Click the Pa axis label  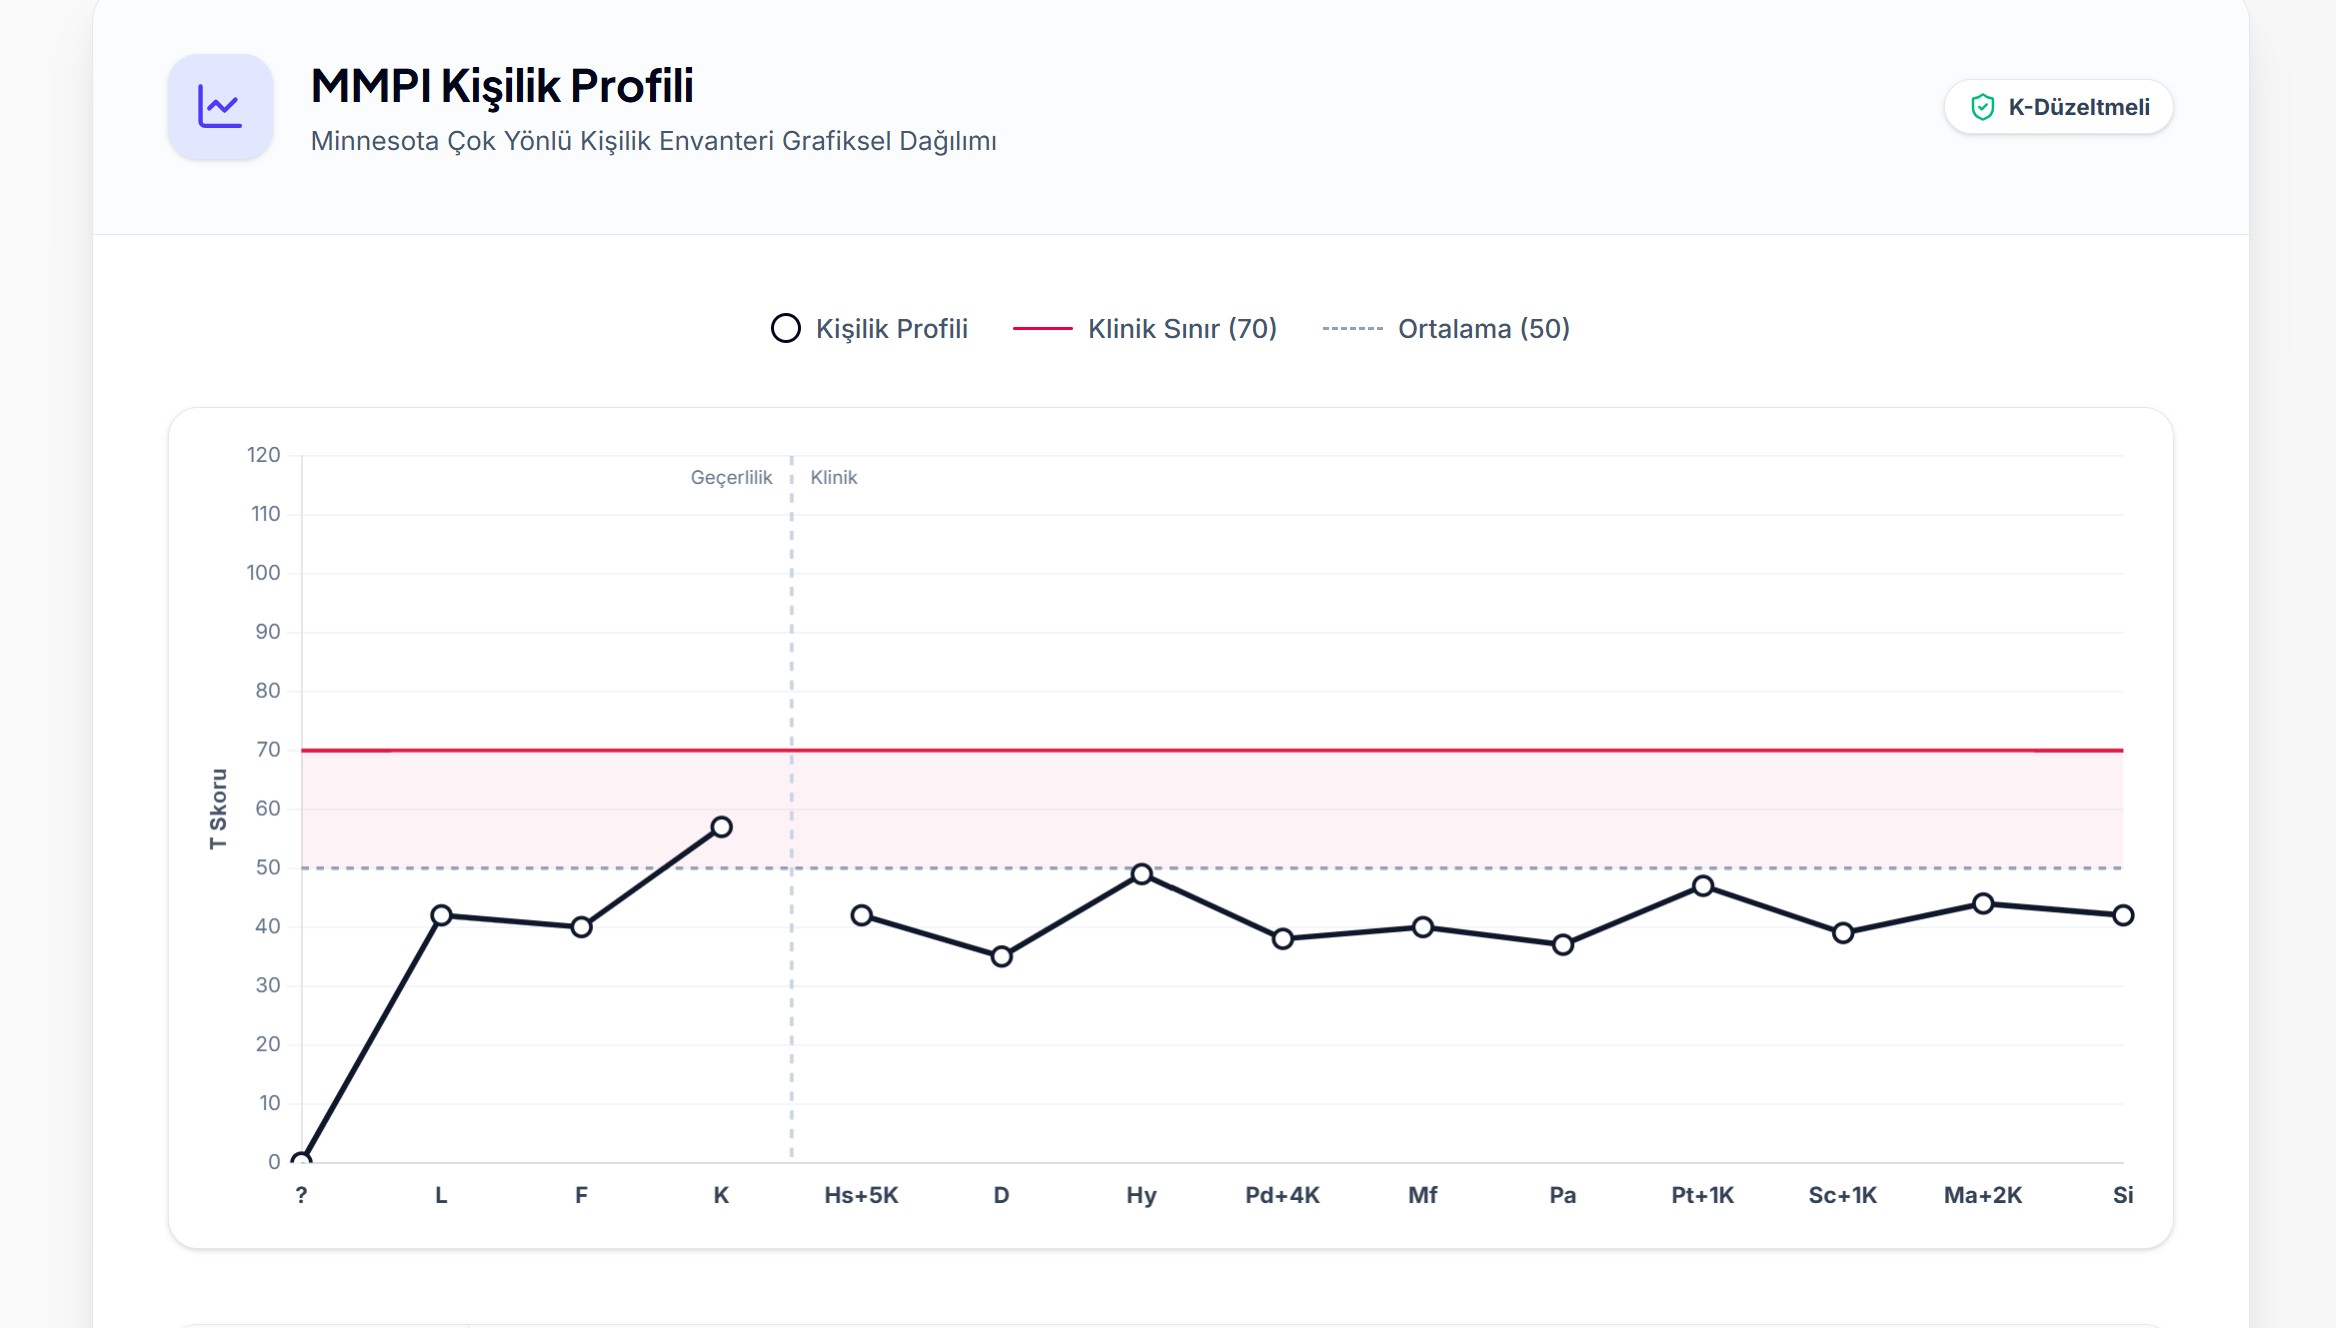[1563, 1195]
